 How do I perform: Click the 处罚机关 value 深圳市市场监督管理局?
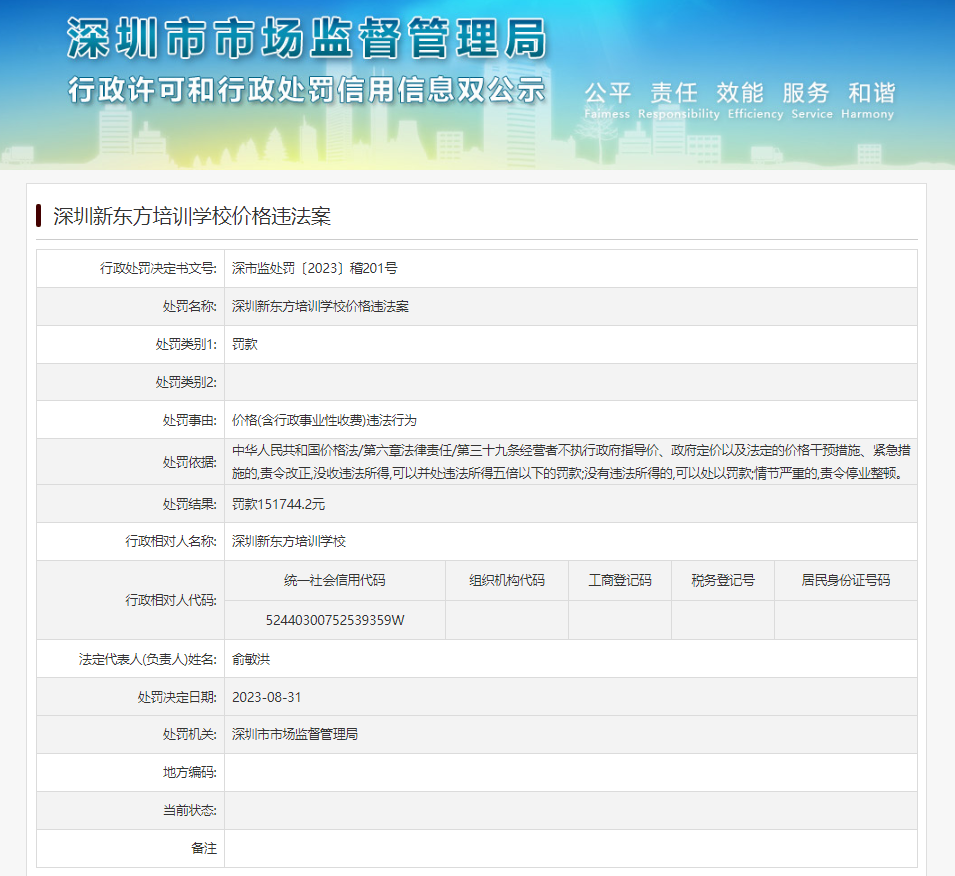[x=295, y=735]
